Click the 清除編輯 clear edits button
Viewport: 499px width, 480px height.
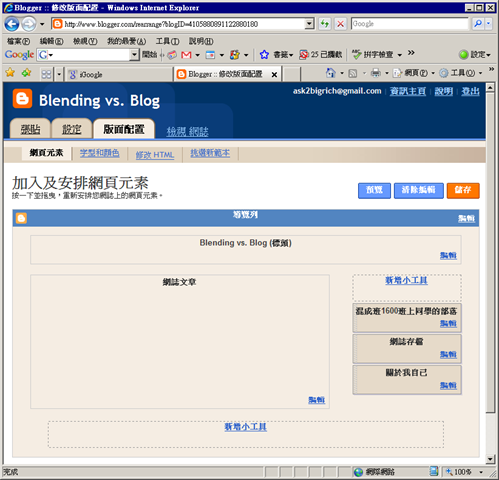coord(419,190)
